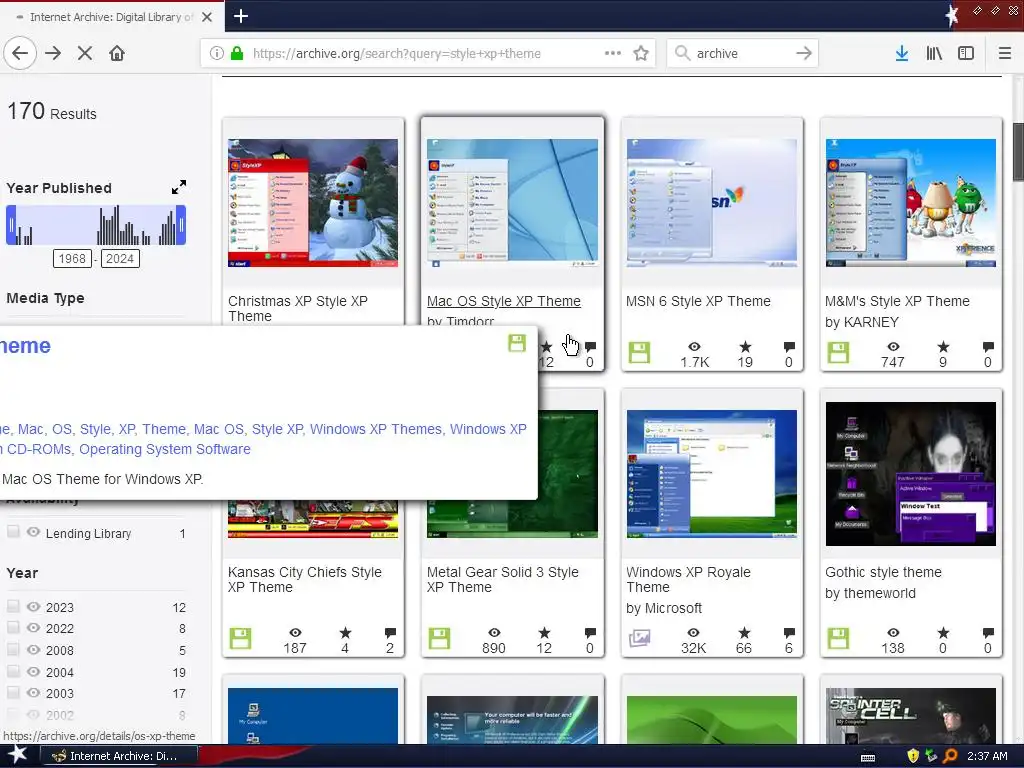Stop loading the page

pyautogui.click(x=85, y=53)
